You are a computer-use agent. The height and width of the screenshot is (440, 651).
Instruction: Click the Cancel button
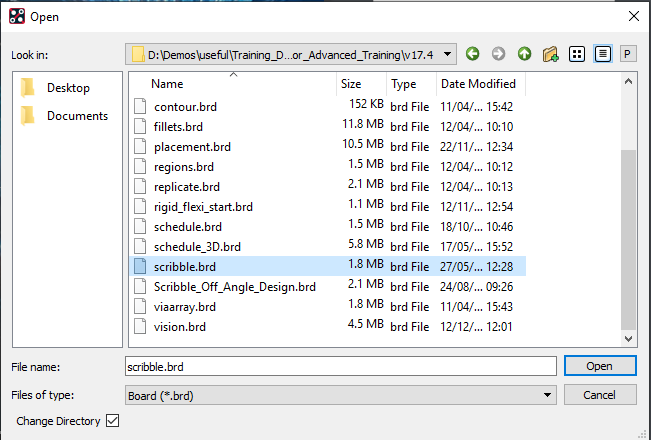pyautogui.click(x=600, y=395)
